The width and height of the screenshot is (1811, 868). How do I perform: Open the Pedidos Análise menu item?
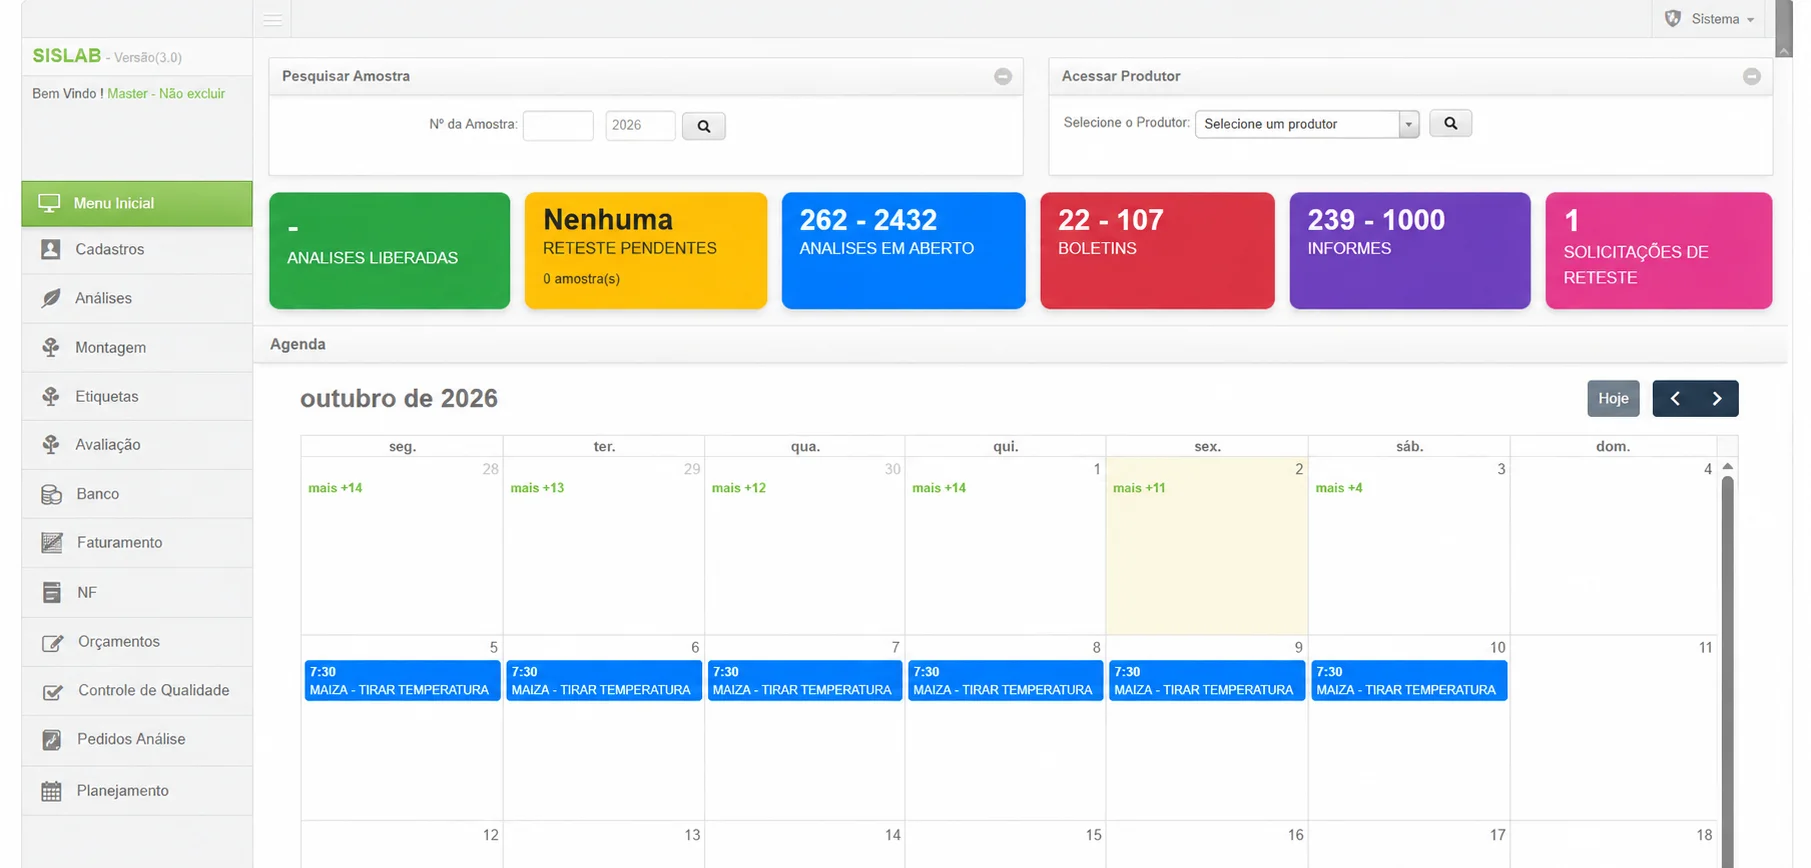point(137,739)
